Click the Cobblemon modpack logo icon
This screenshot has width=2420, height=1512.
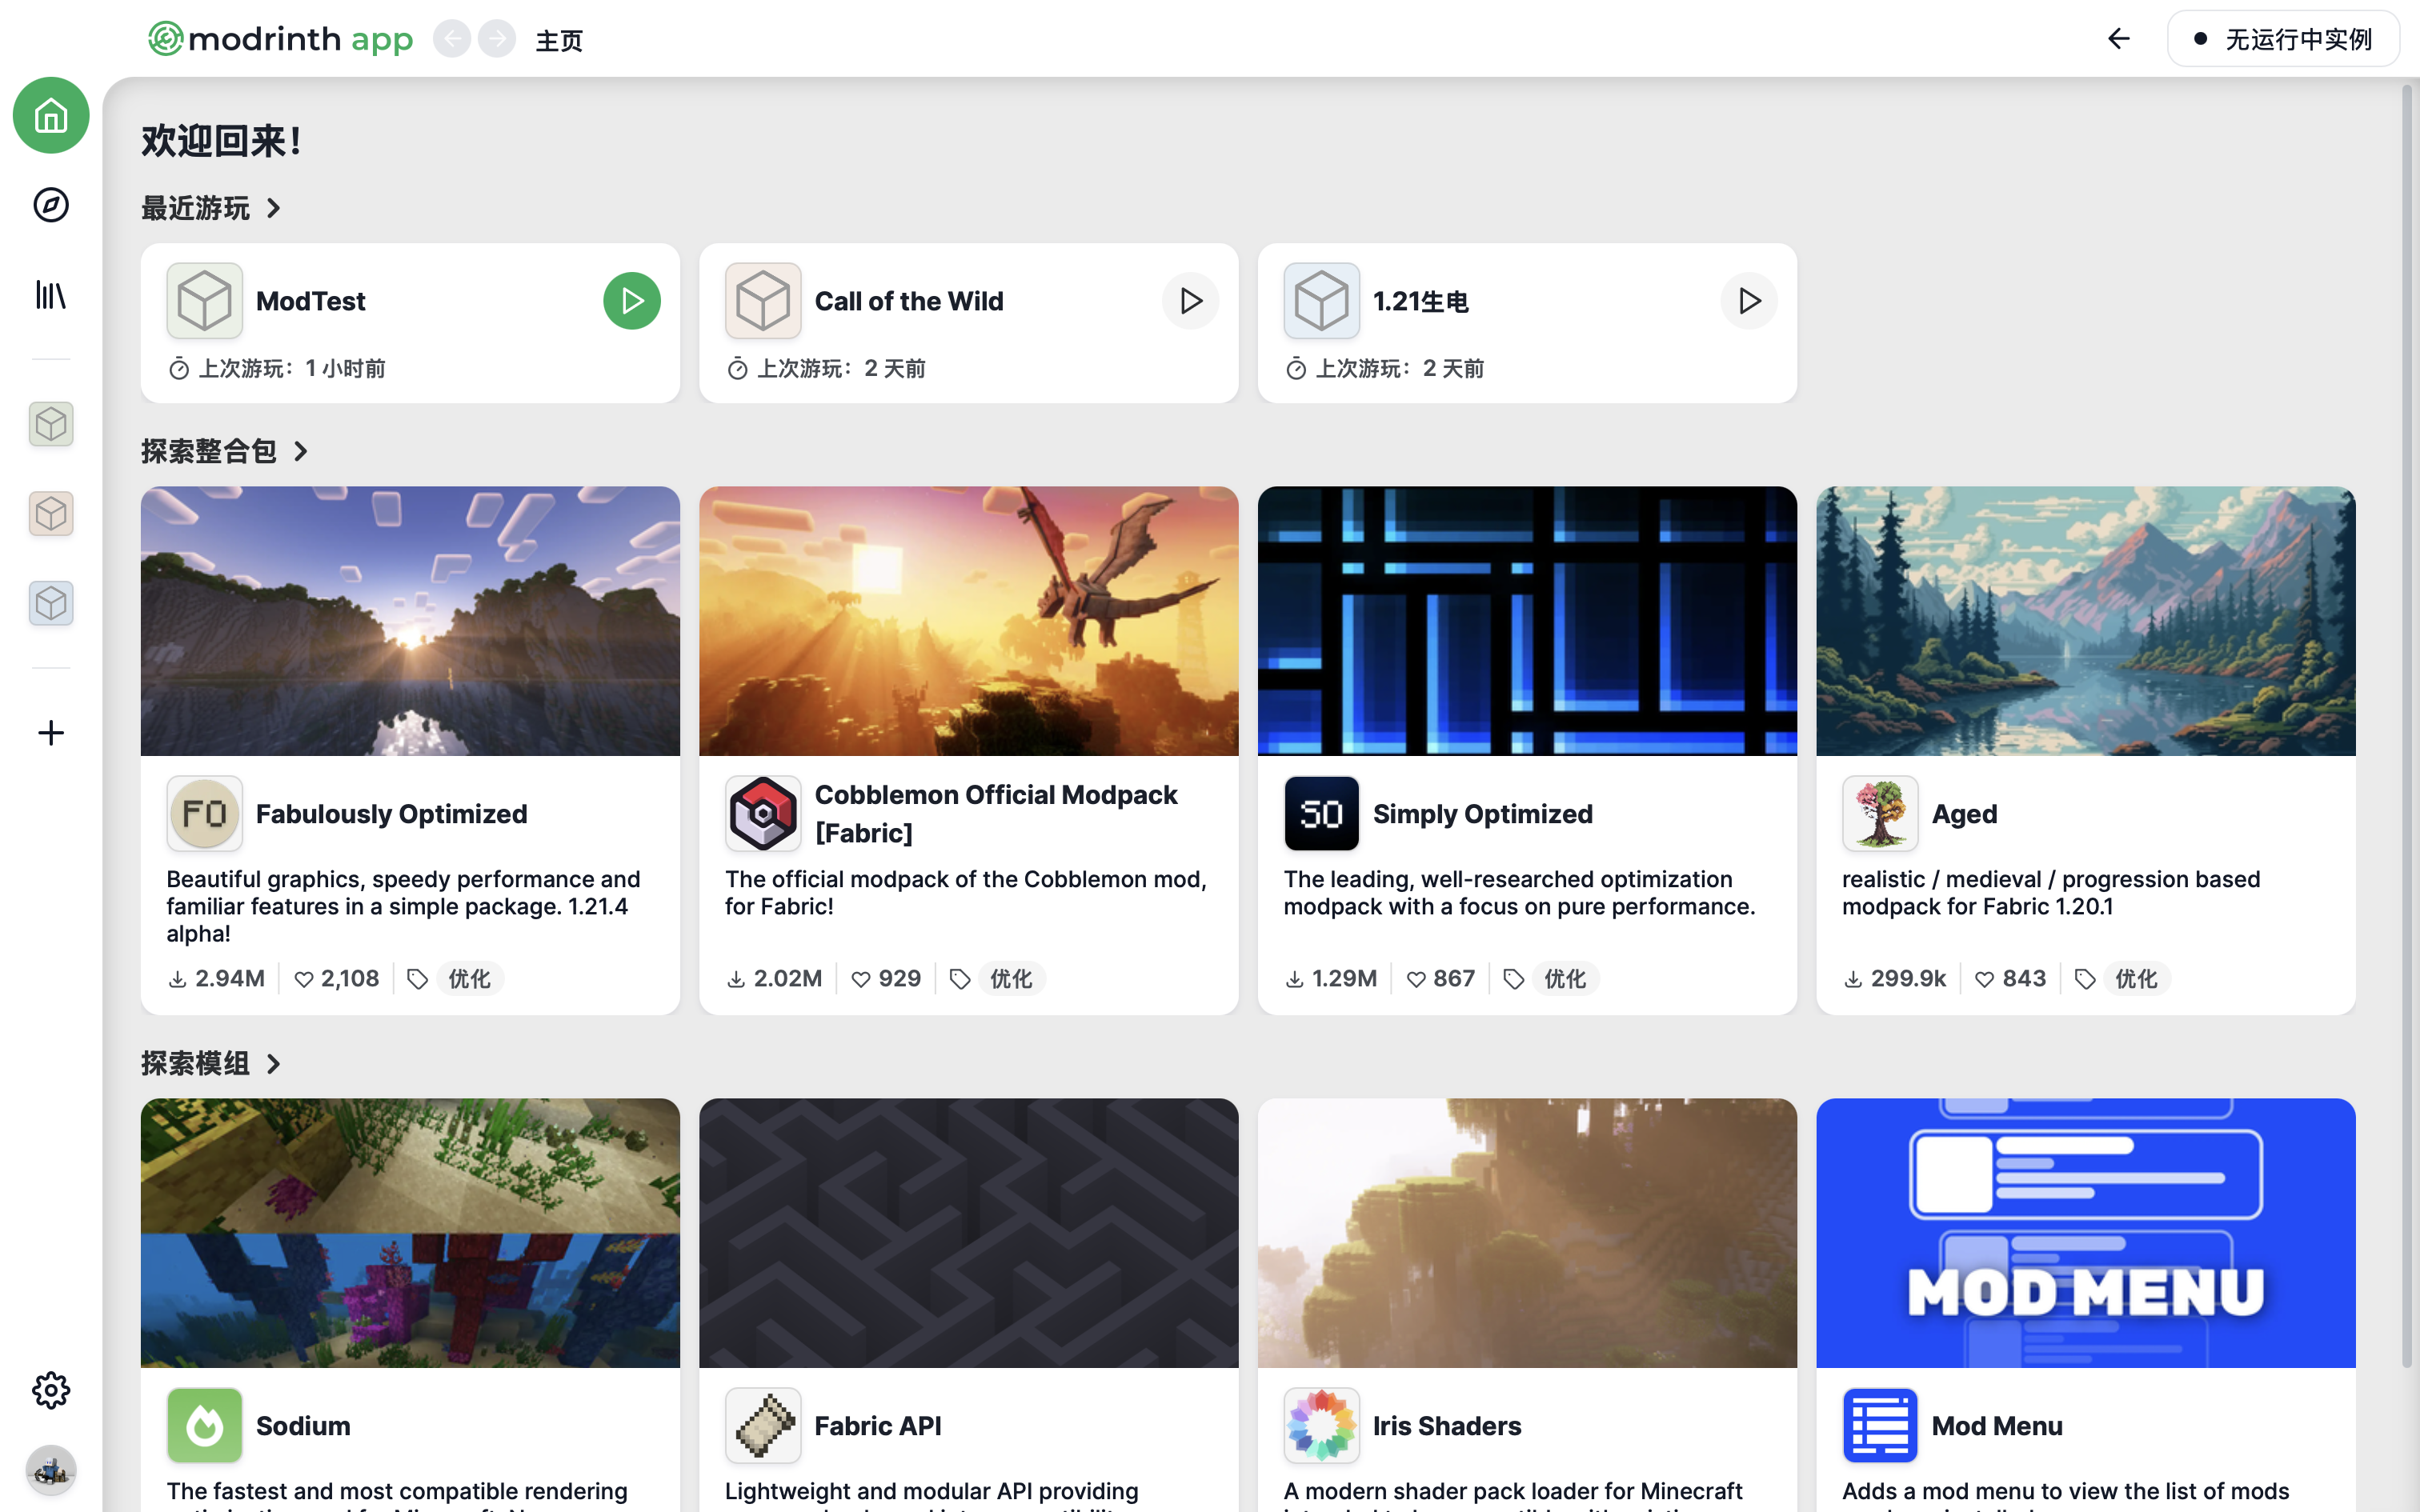[x=763, y=814]
